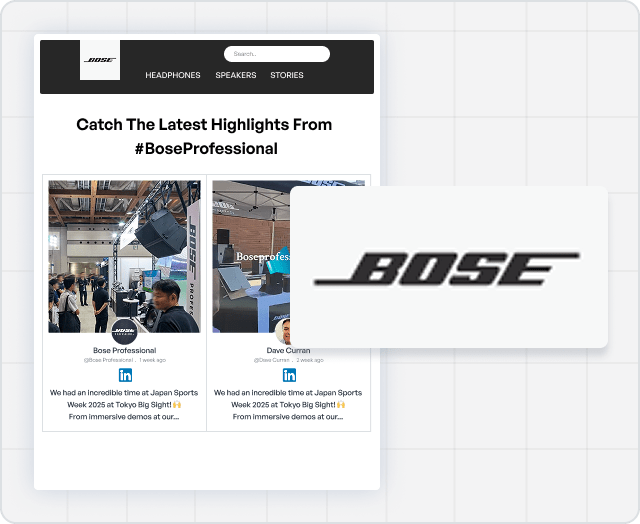
Task: Open the Bose Professional author name
Action: point(124,350)
